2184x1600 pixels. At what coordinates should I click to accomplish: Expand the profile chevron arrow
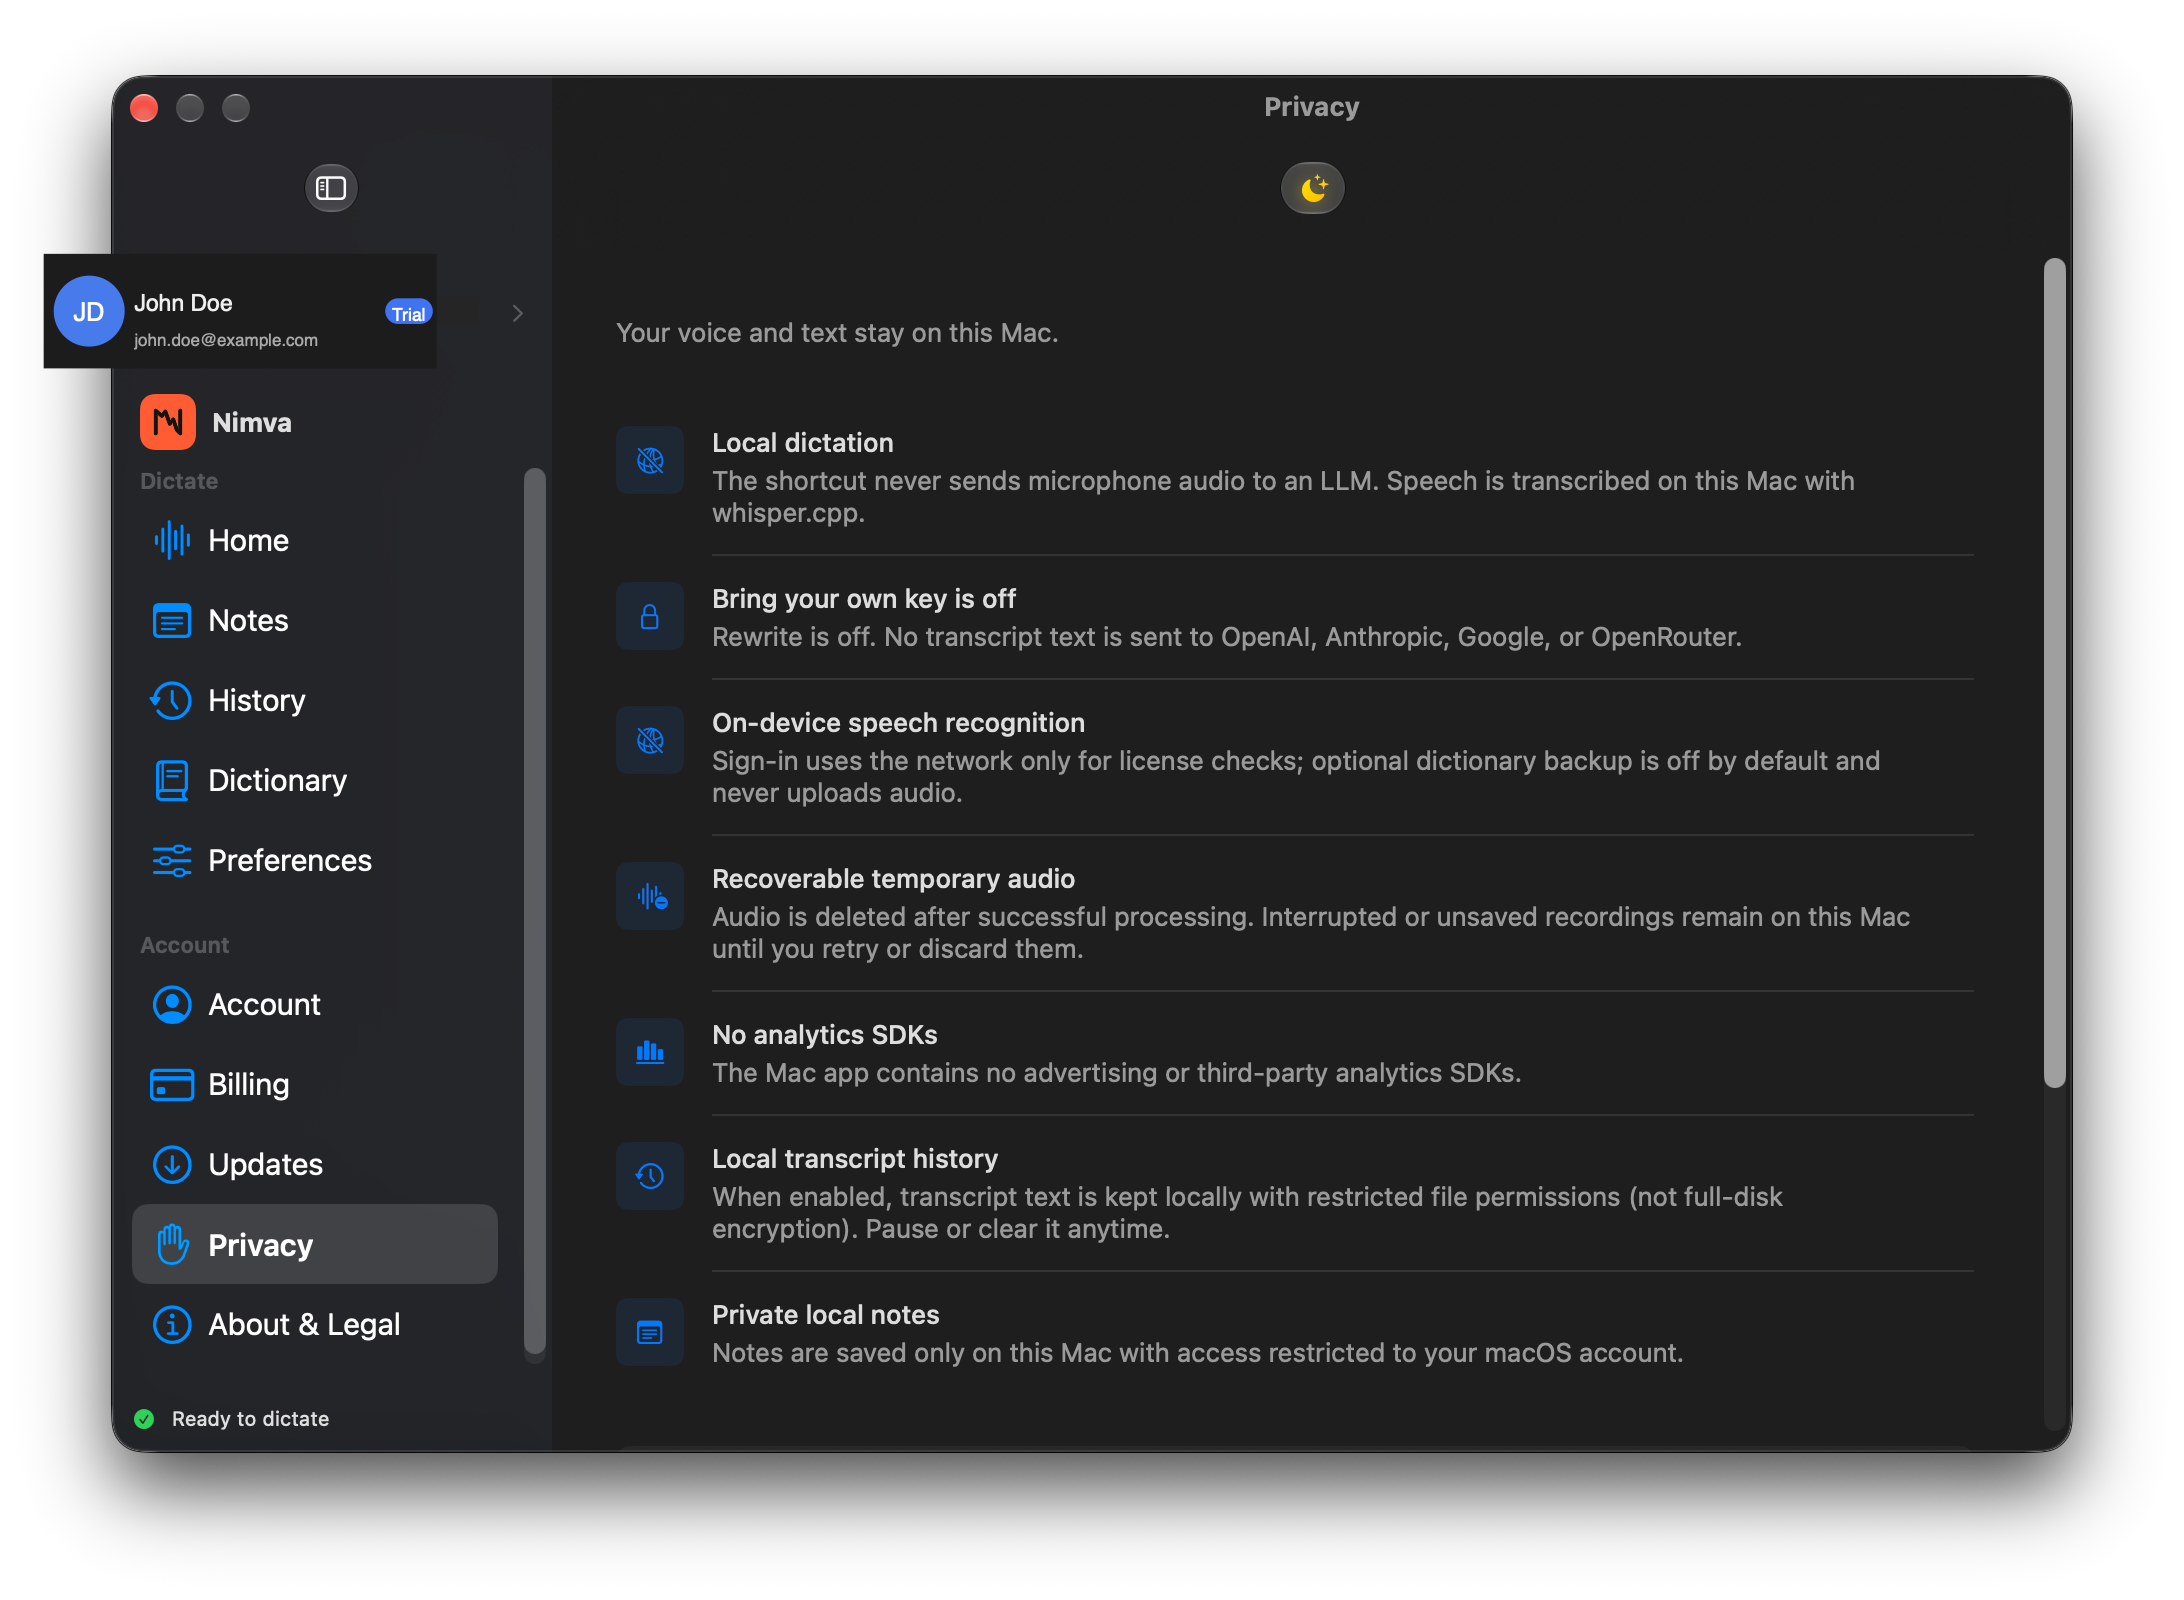point(517,313)
